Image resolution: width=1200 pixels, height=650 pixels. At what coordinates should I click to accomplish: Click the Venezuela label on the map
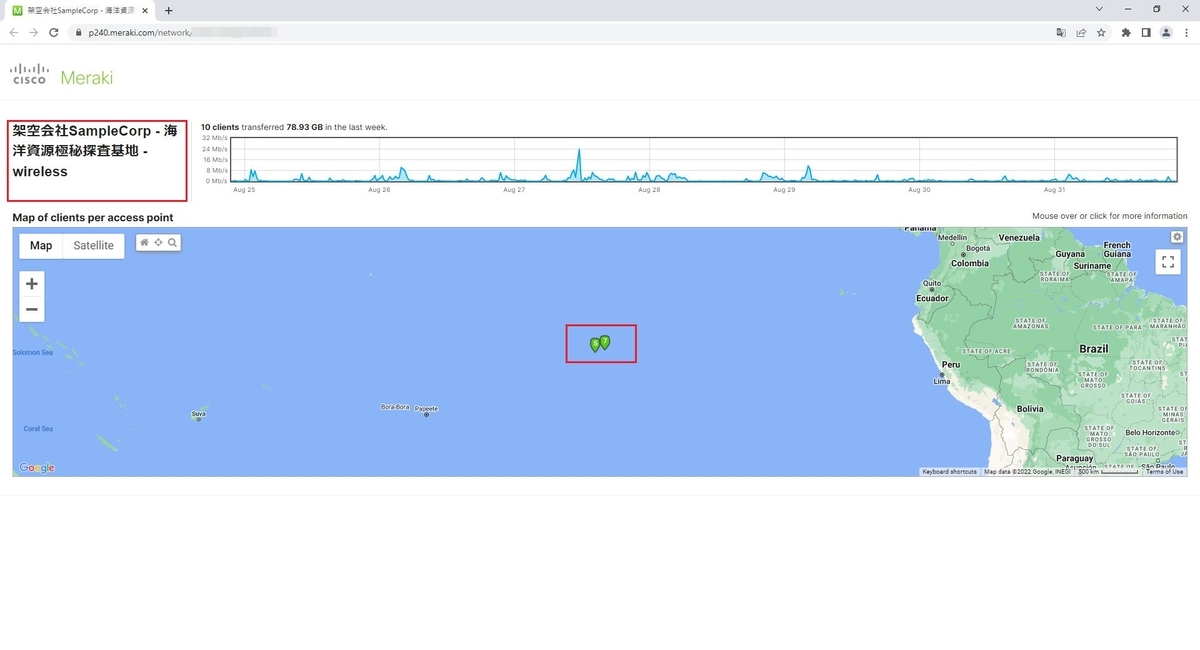[1020, 238]
